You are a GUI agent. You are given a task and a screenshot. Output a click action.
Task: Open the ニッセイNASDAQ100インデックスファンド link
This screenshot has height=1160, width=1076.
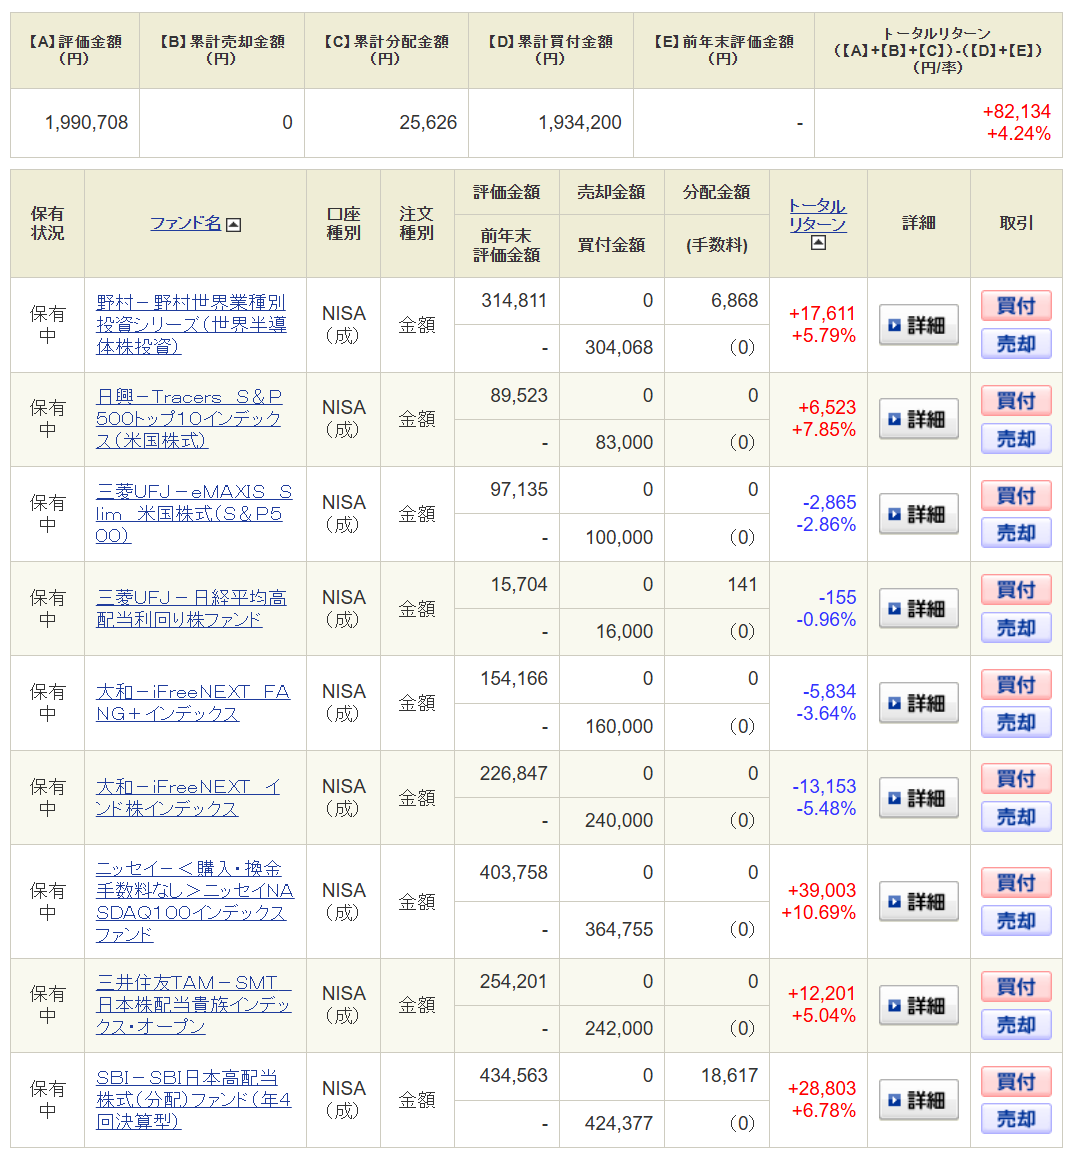pos(195,901)
